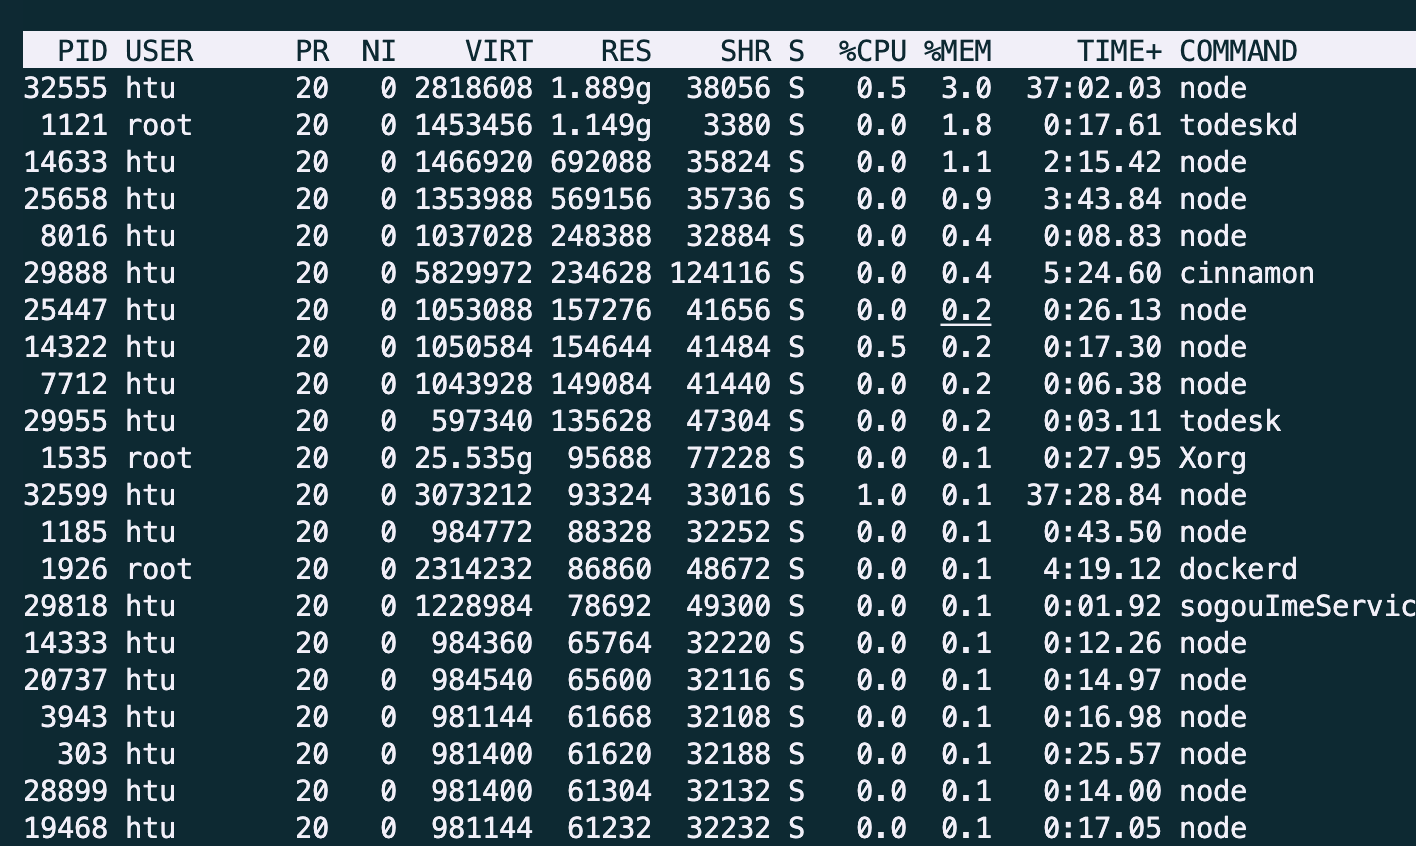
Task: Click the 37:02.03 TIME+ value
Action: point(1094,88)
